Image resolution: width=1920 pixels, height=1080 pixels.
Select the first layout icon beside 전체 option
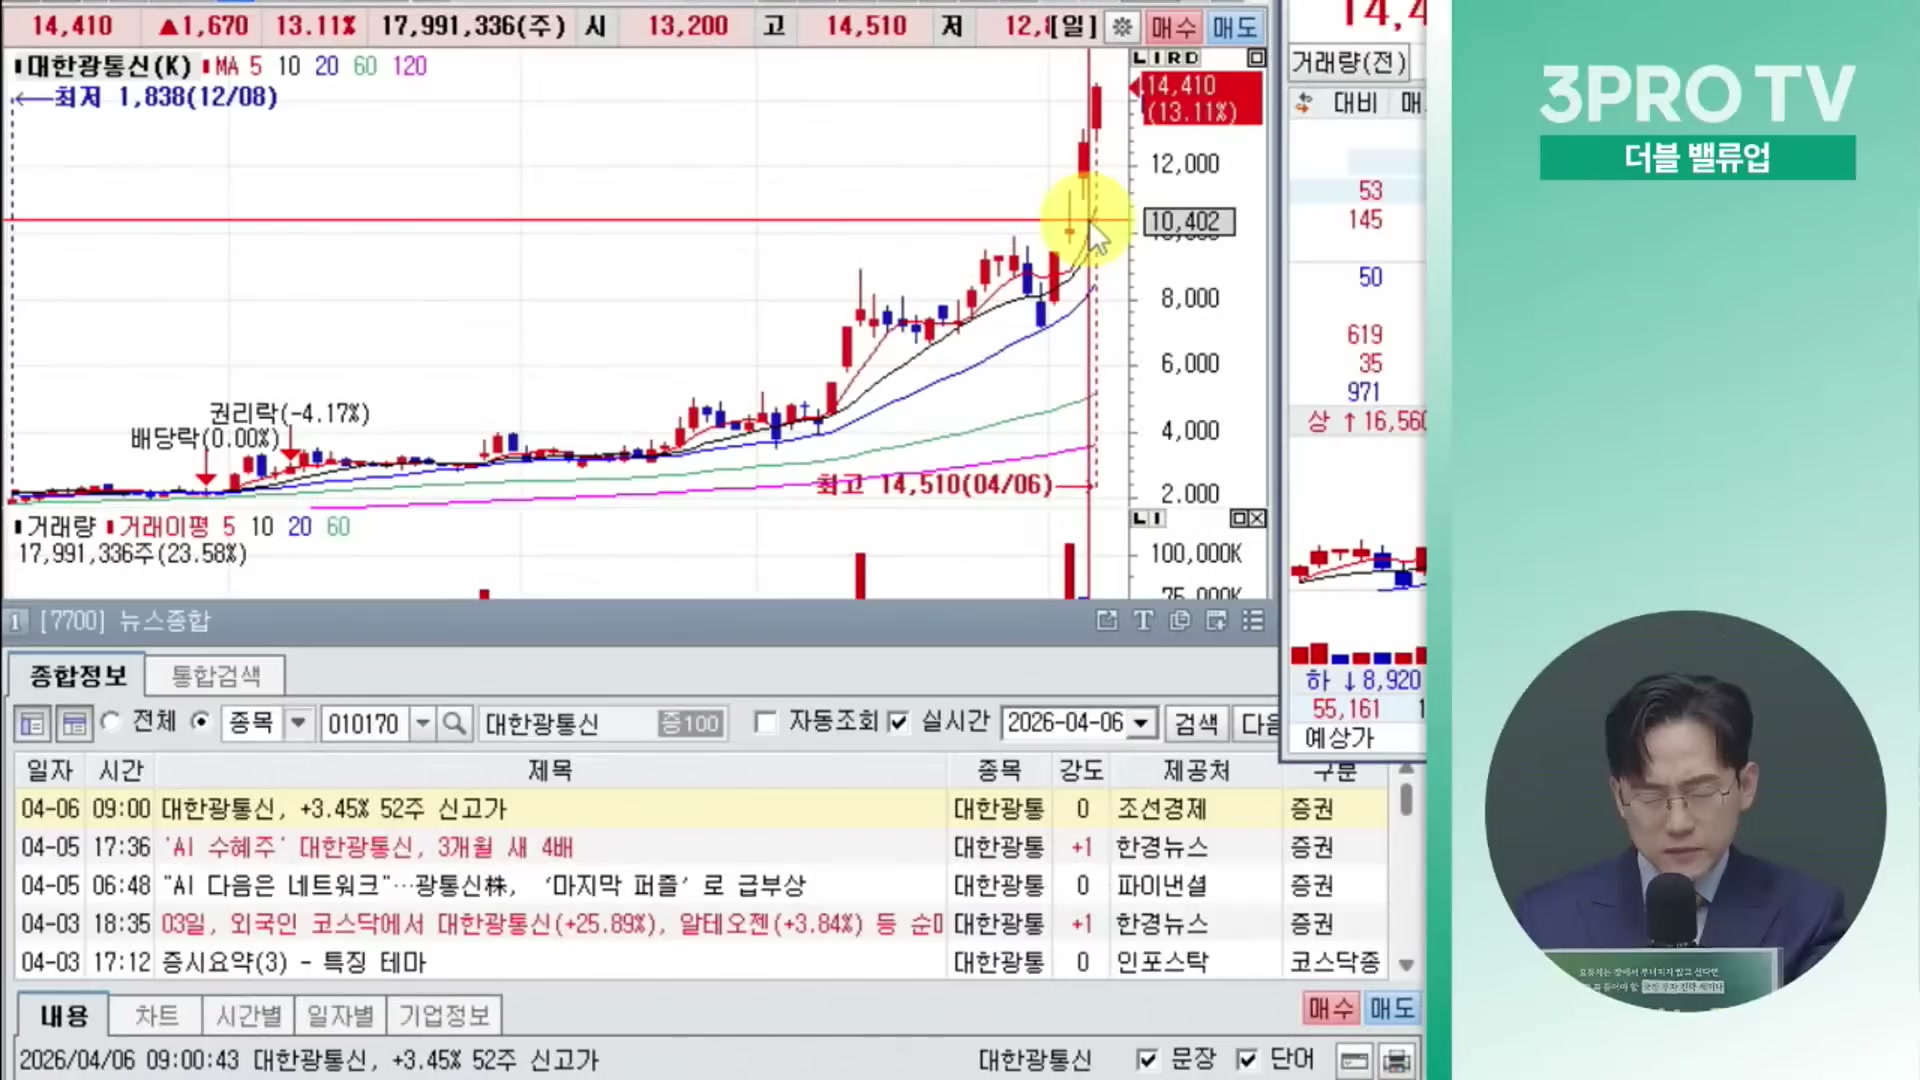[32, 723]
